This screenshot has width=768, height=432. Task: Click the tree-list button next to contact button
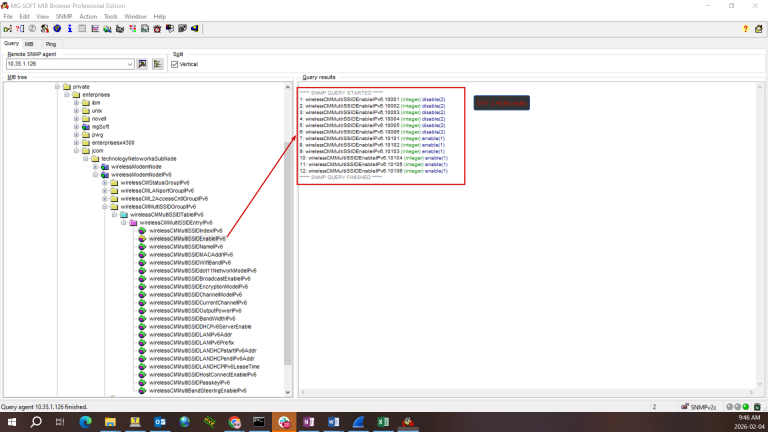pyautogui.click(x=158, y=64)
